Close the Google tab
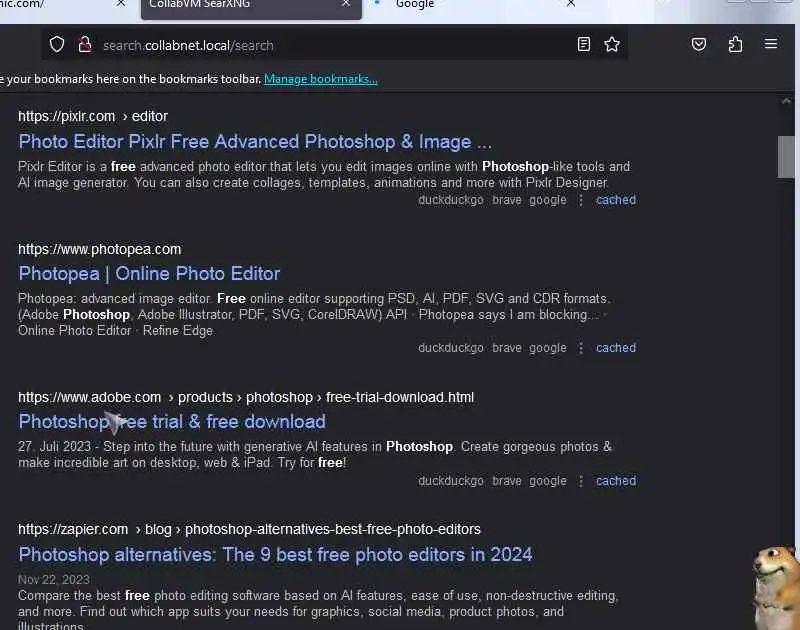The height and width of the screenshot is (630, 800). (571, 4)
